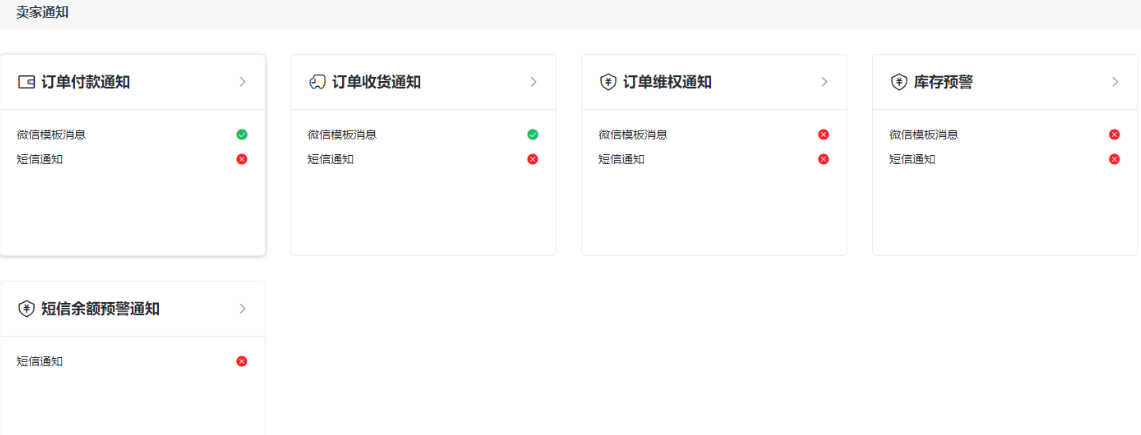Viewport: 1141px width, 435px height.
Task: Toggle 短信通知 status under 订单付款通知
Action: coord(242,159)
